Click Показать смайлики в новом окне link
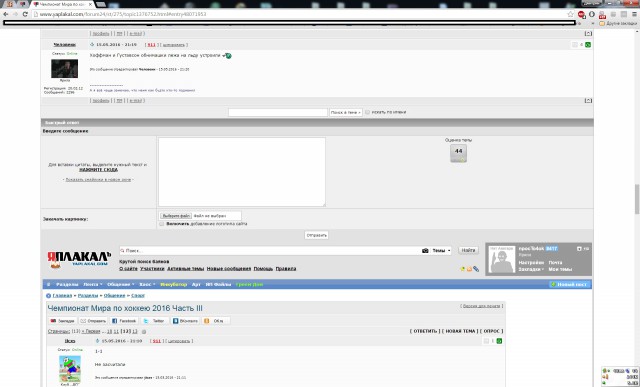Viewport: 640px width, 387px height. click(x=98, y=179)
